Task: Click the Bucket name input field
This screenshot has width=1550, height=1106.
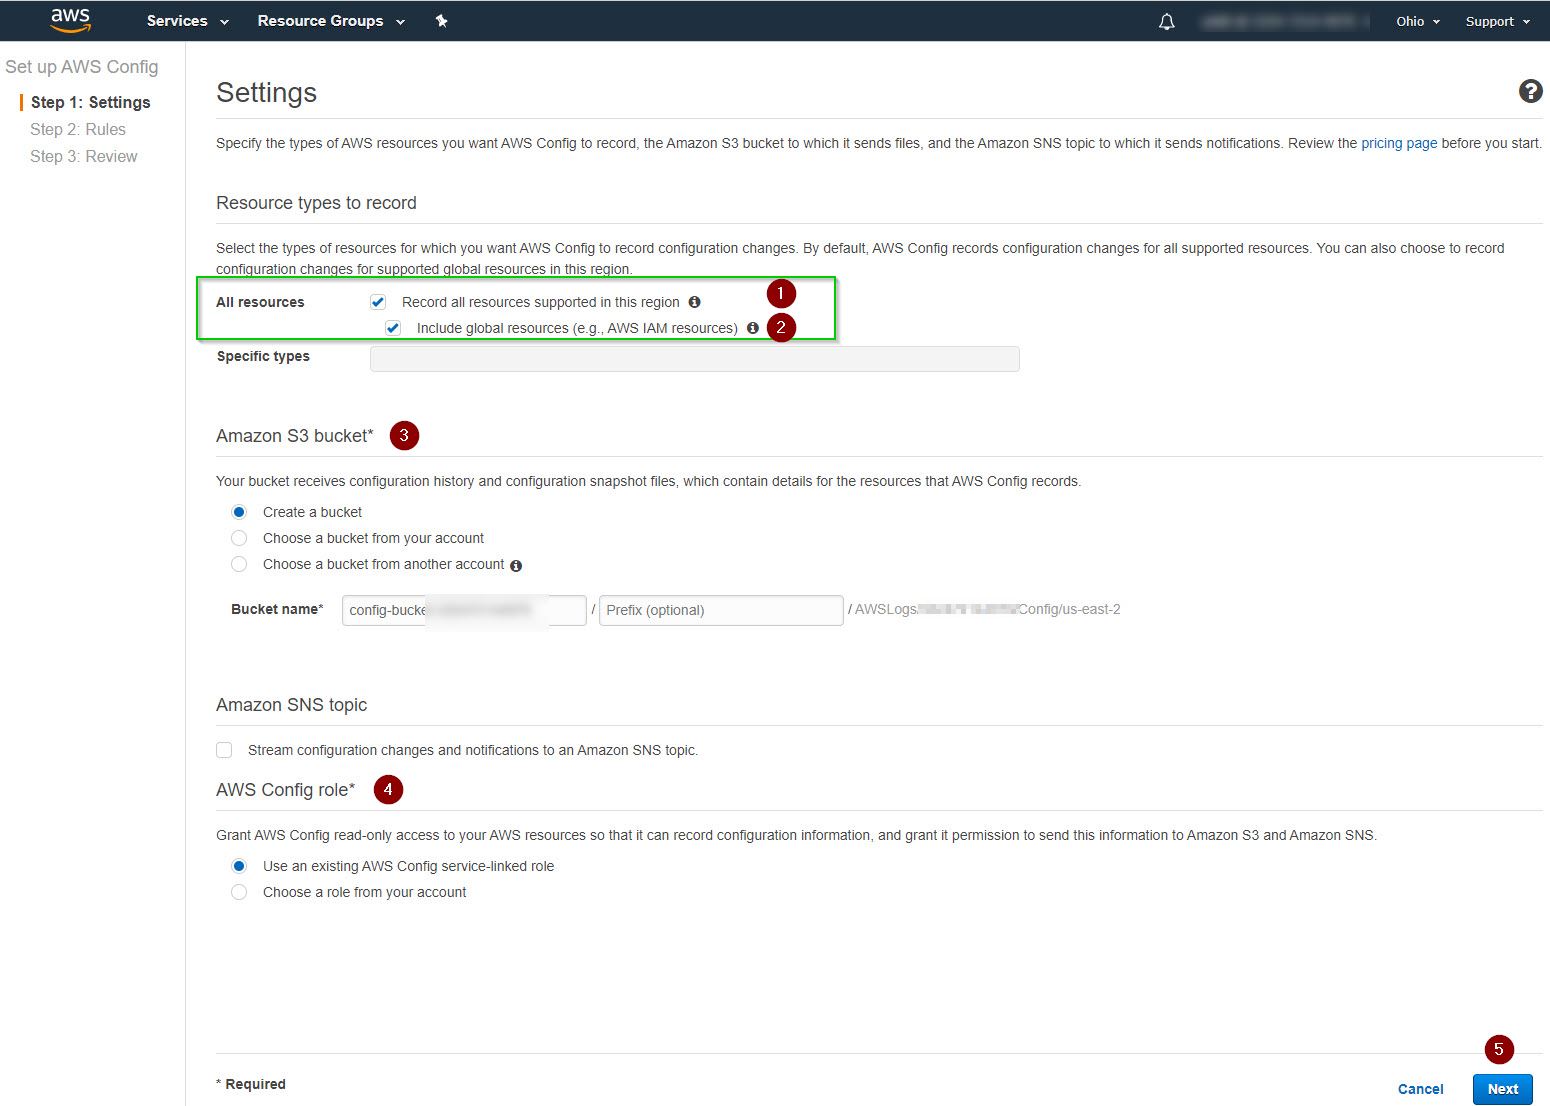Action: tap(464, 610)
